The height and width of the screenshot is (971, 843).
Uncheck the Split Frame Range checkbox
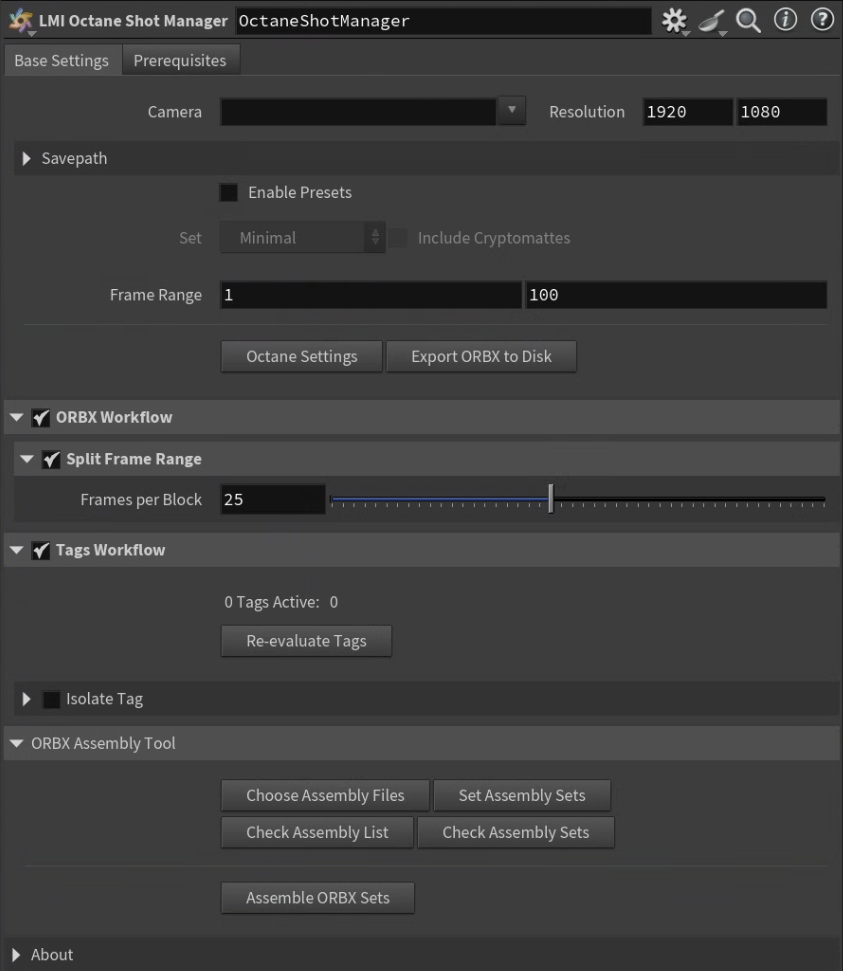point(51,459)
